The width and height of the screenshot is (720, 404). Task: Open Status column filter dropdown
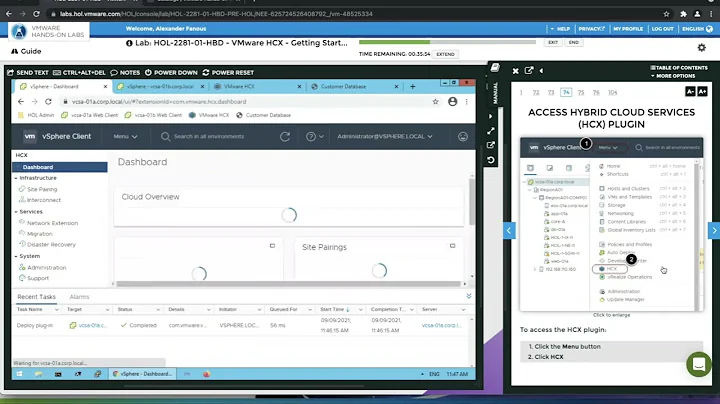pyautogui.click(x=158, y=309)
